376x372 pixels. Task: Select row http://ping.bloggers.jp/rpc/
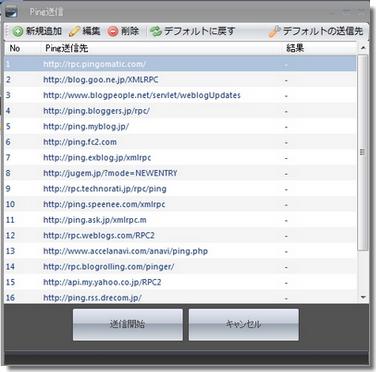tap(180, 111)
